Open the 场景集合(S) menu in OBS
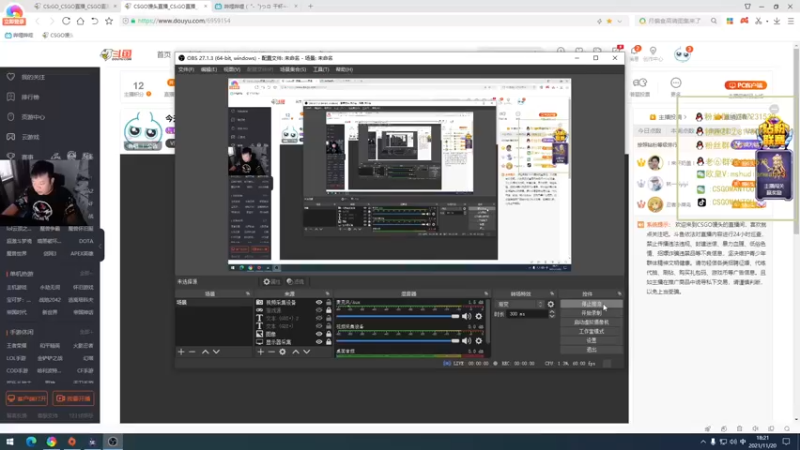Viewport: 800px width, 450px height. point(293,69)
